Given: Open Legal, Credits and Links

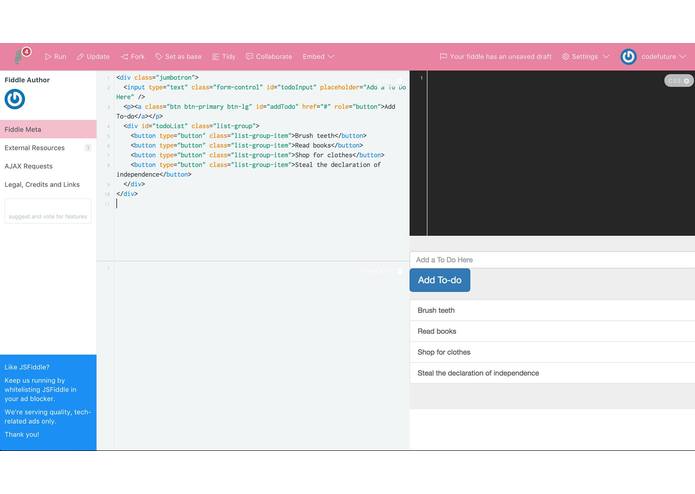Looking at the screenshot, I should pos(48,184).
